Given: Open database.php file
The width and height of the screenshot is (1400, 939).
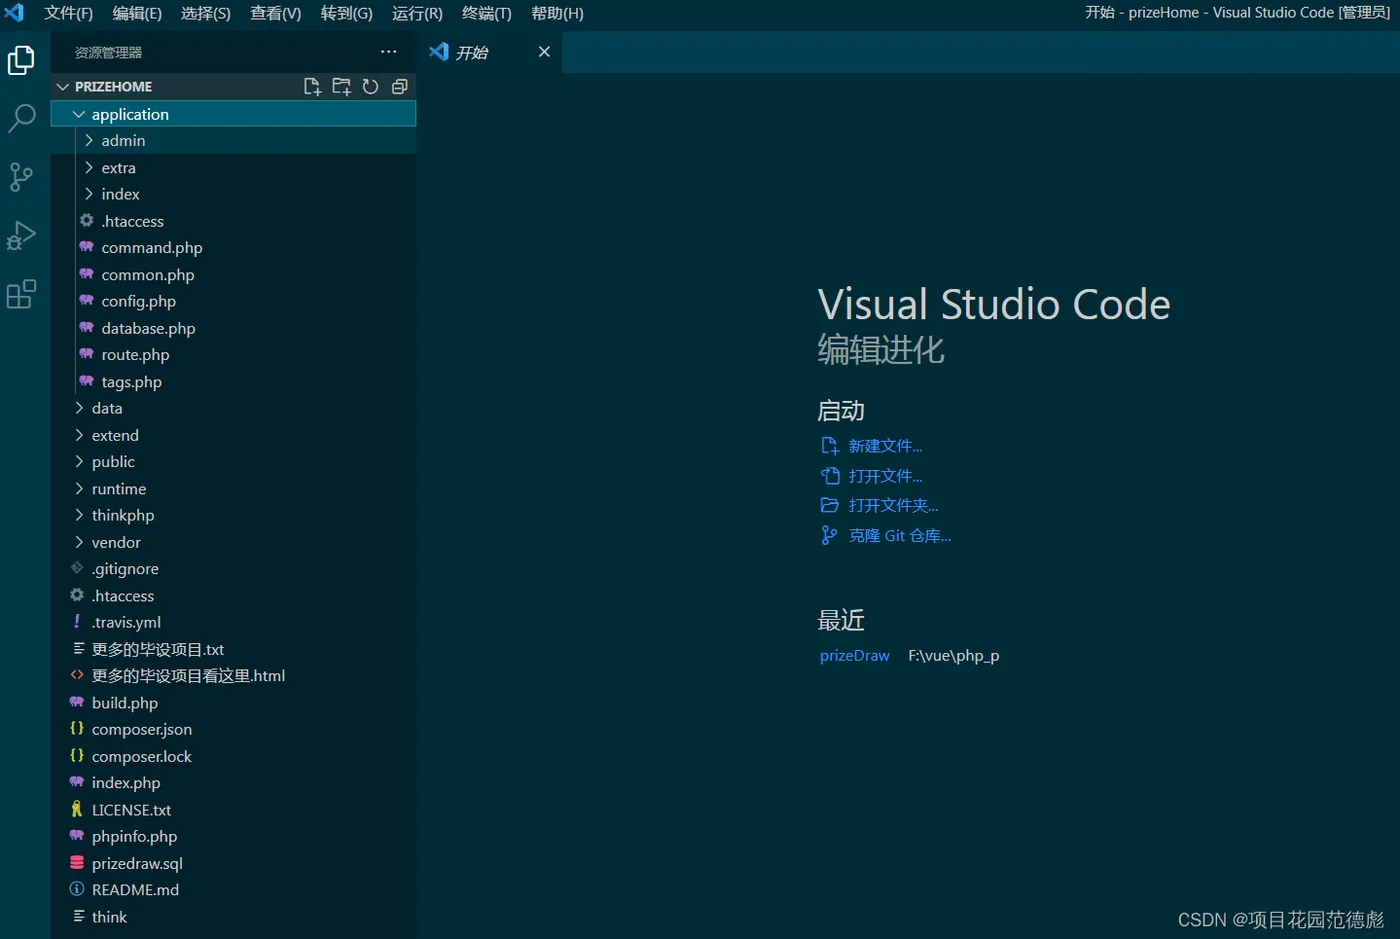Looking at the screenshot, I should click(x=233, y=328).
